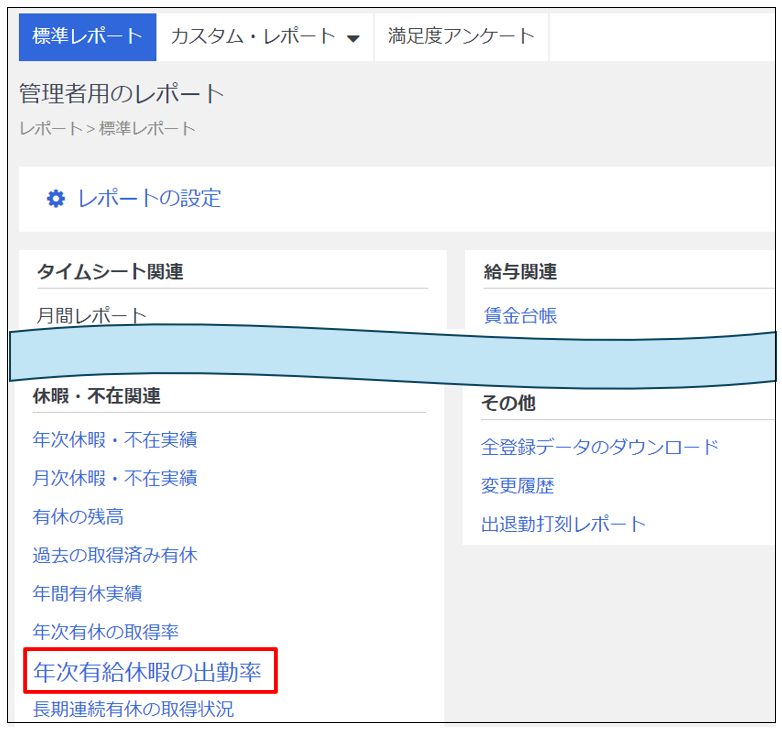The height and width of the screenshot is (732, 782).
Task: Expand the カスタム・レポート dropdown arrow
Action: (353, 39)
